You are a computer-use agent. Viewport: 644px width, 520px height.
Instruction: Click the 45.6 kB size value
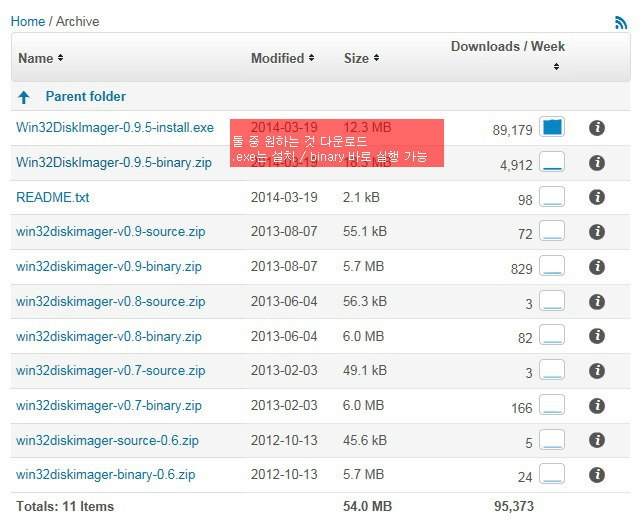point(365,440)
